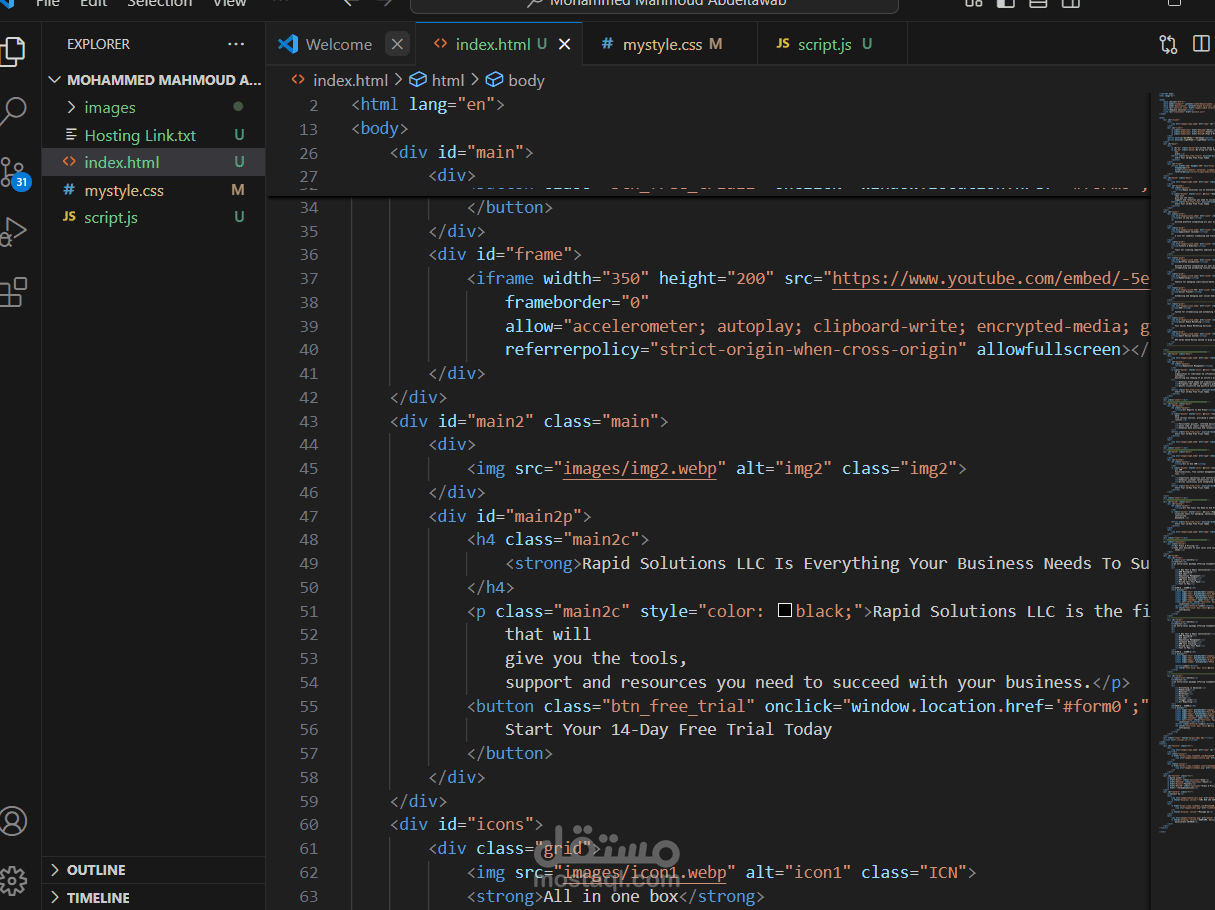Open the Run and Debug view
Viewport: 1215px width, 910px height.
(x=14, y=232)
